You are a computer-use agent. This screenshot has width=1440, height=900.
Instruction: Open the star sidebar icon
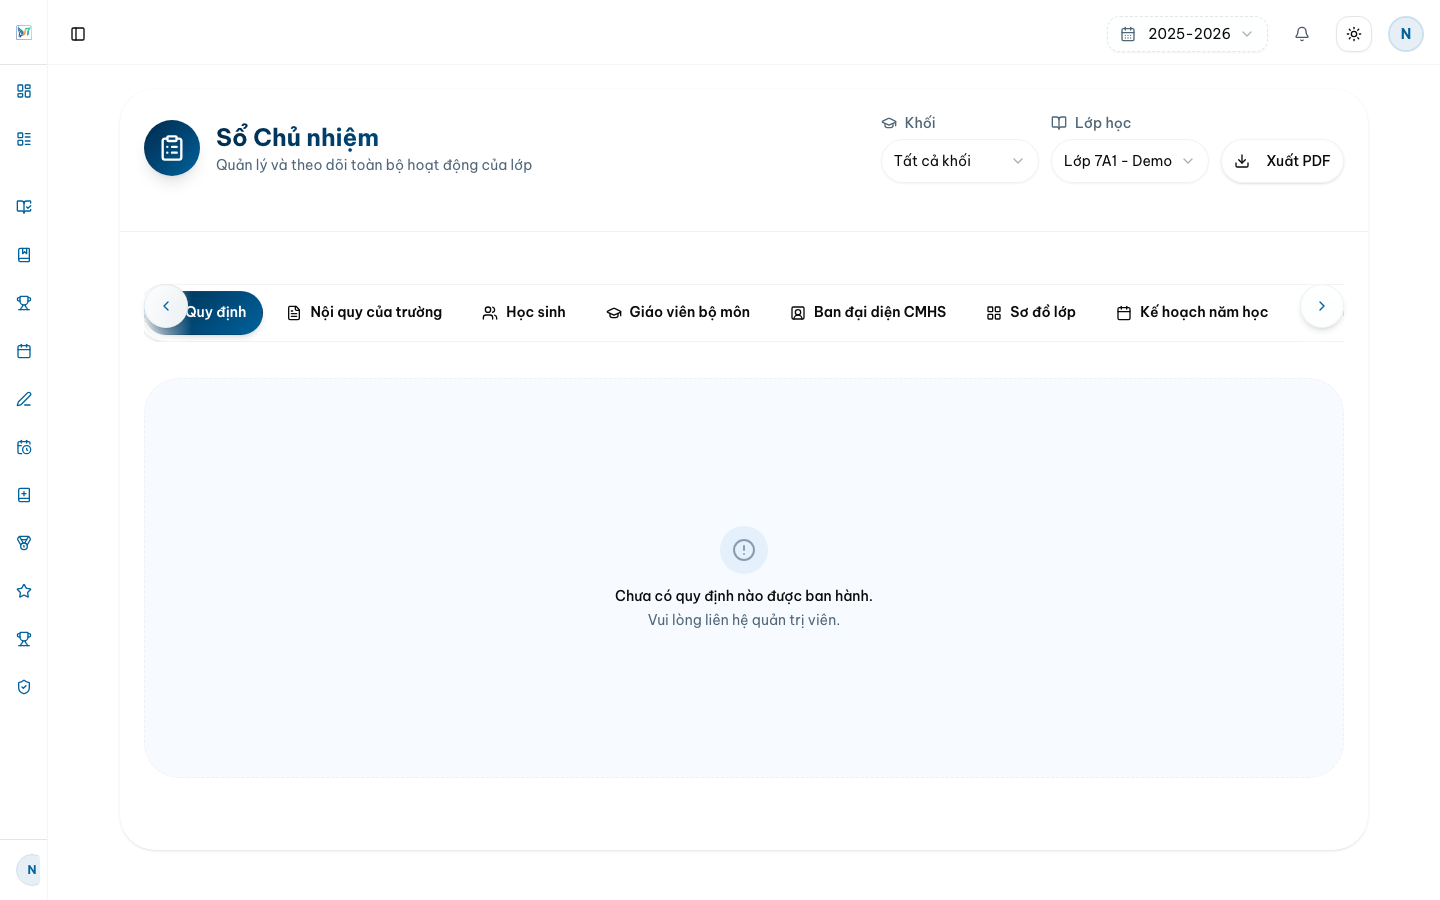24,591
